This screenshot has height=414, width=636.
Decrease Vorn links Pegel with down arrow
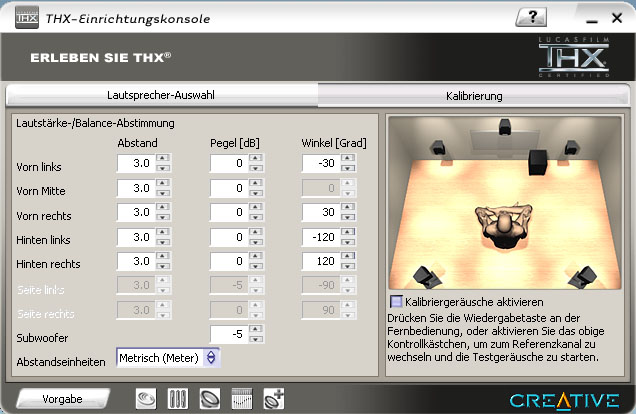[x=256, y=168]
